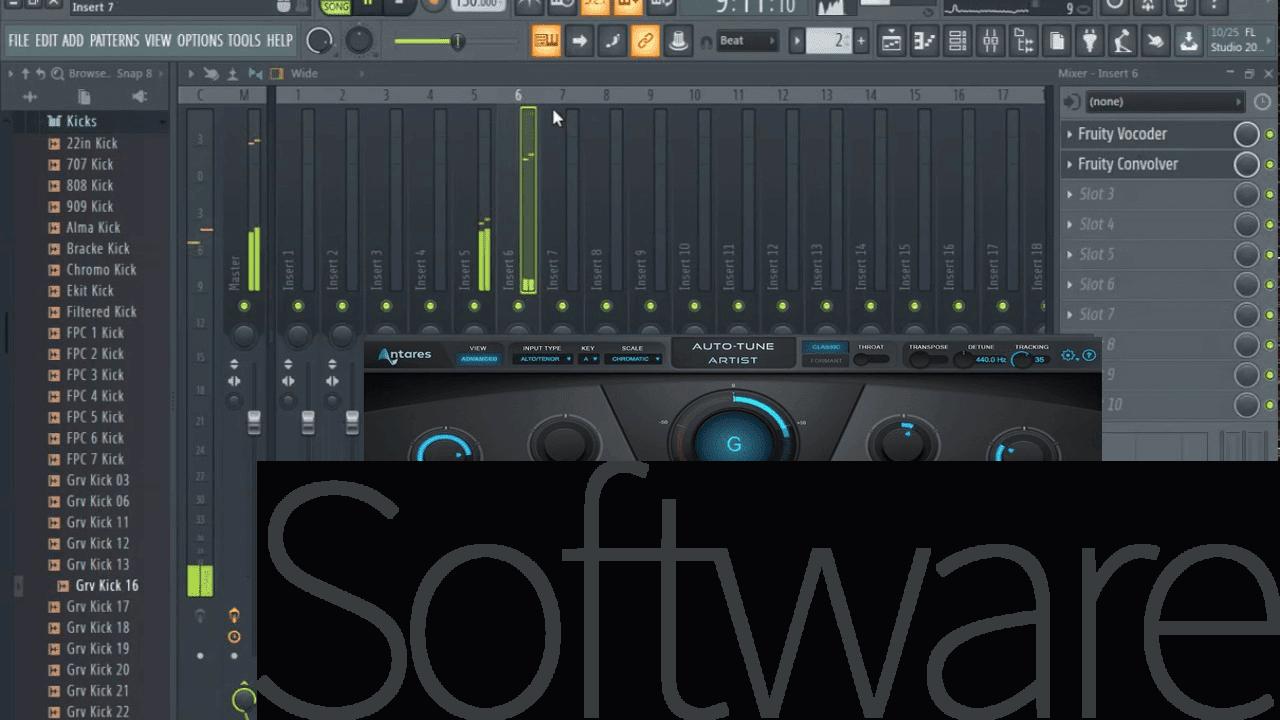Viewport: 1280px width, 720px height.
Task: Click the Master up-down arrows icon
Action: [234, 364]
